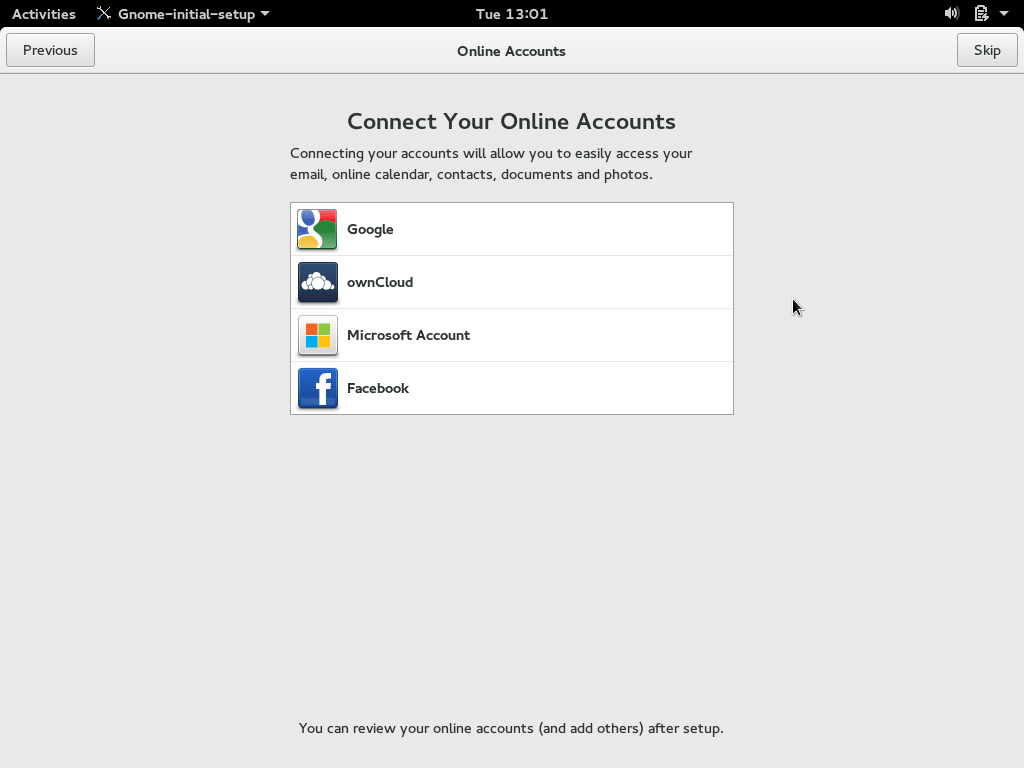Open the Activities overview
Image resolution: width=1024 pixels, height=768 pixels.
(x=44, y=14)
